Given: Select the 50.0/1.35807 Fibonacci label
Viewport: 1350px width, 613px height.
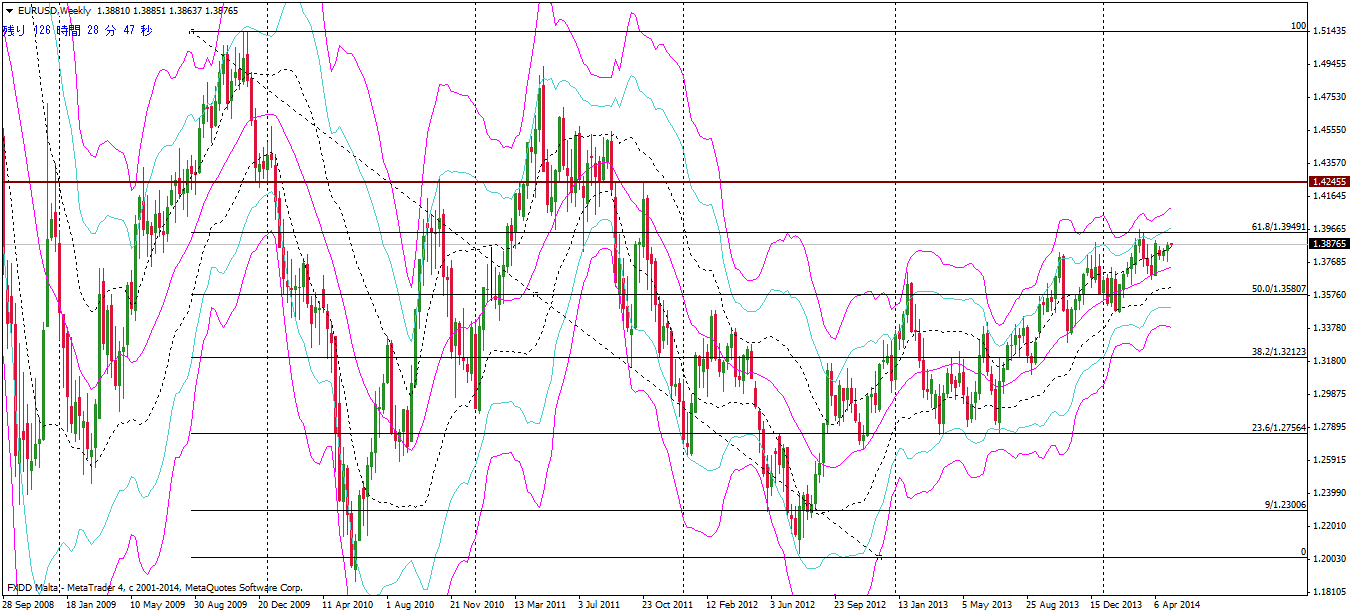Looking at the screenshot, I should pos(1279,289).
